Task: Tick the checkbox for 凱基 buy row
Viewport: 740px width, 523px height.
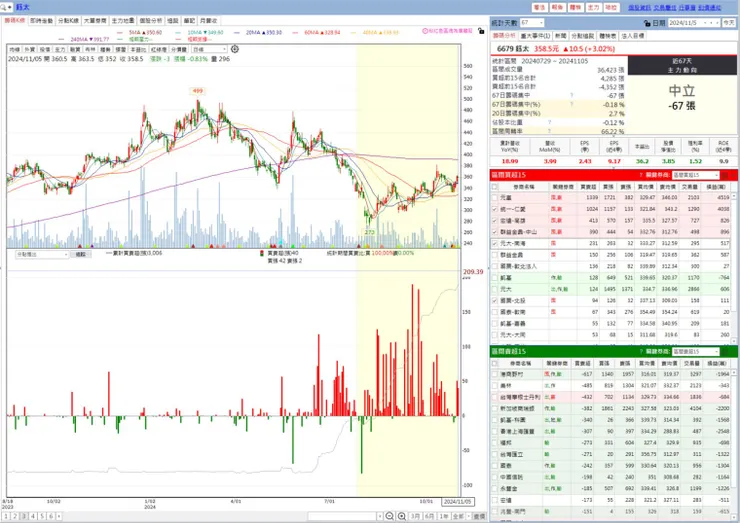Action: [495, 278]
